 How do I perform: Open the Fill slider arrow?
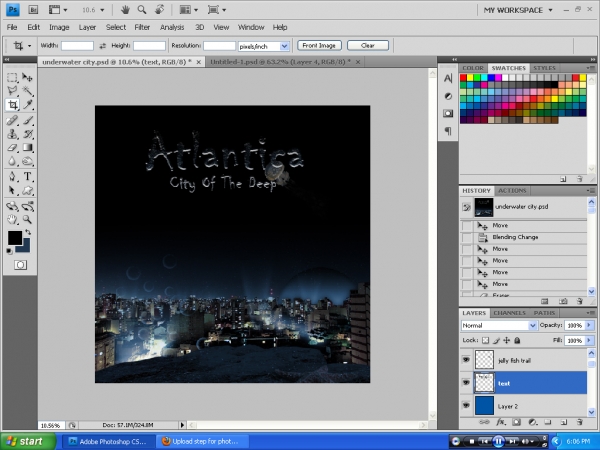[589, 340]
